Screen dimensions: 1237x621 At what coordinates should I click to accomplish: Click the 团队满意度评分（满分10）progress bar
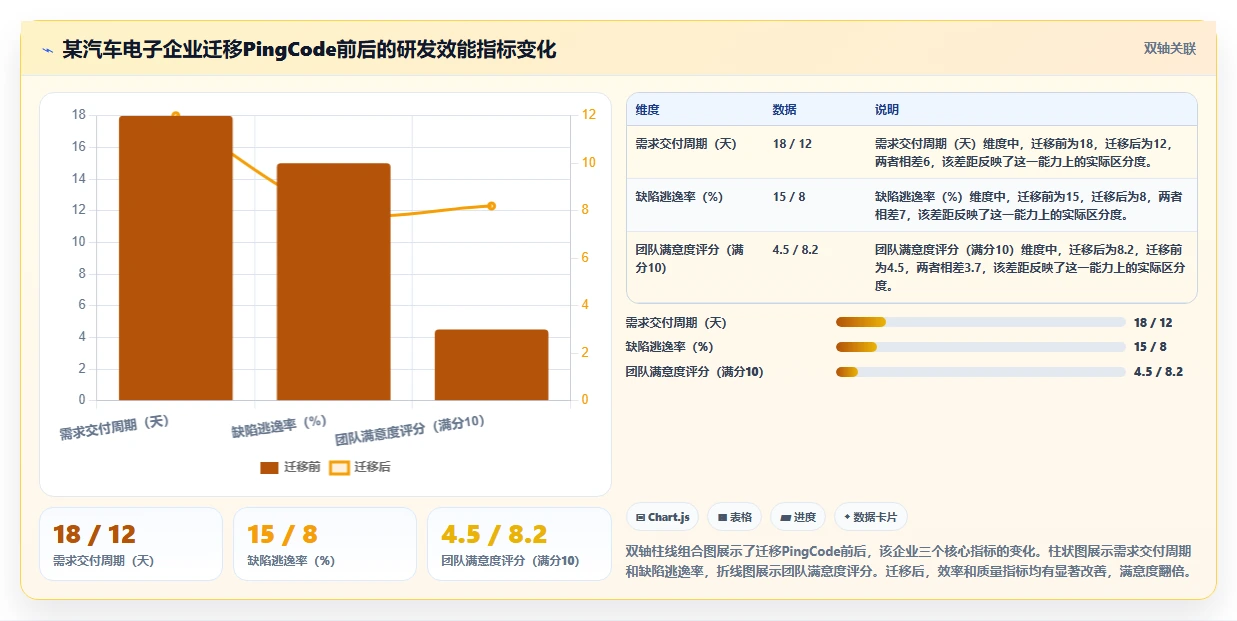[981, 372]
